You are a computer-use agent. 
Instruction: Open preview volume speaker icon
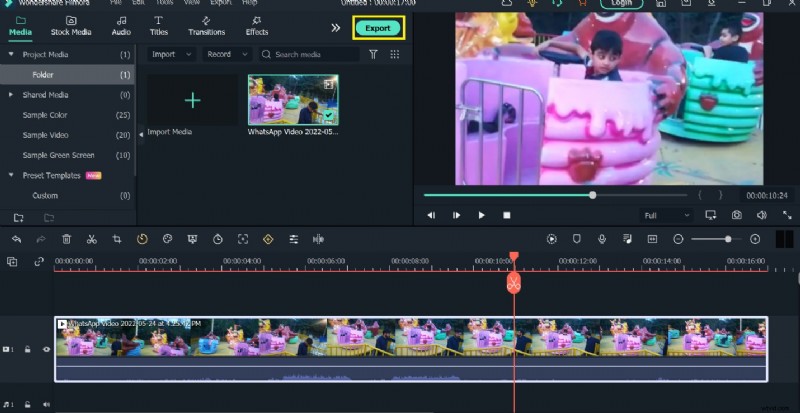[762, 215]
